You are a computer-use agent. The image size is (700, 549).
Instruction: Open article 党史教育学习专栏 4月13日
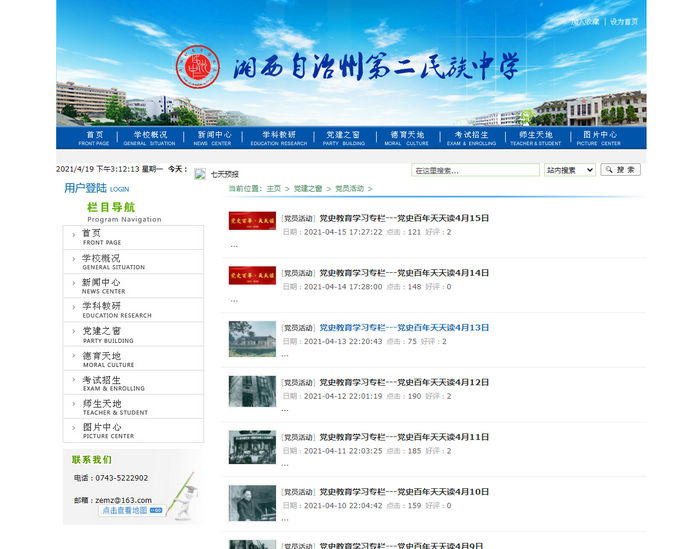coord(404,328)
